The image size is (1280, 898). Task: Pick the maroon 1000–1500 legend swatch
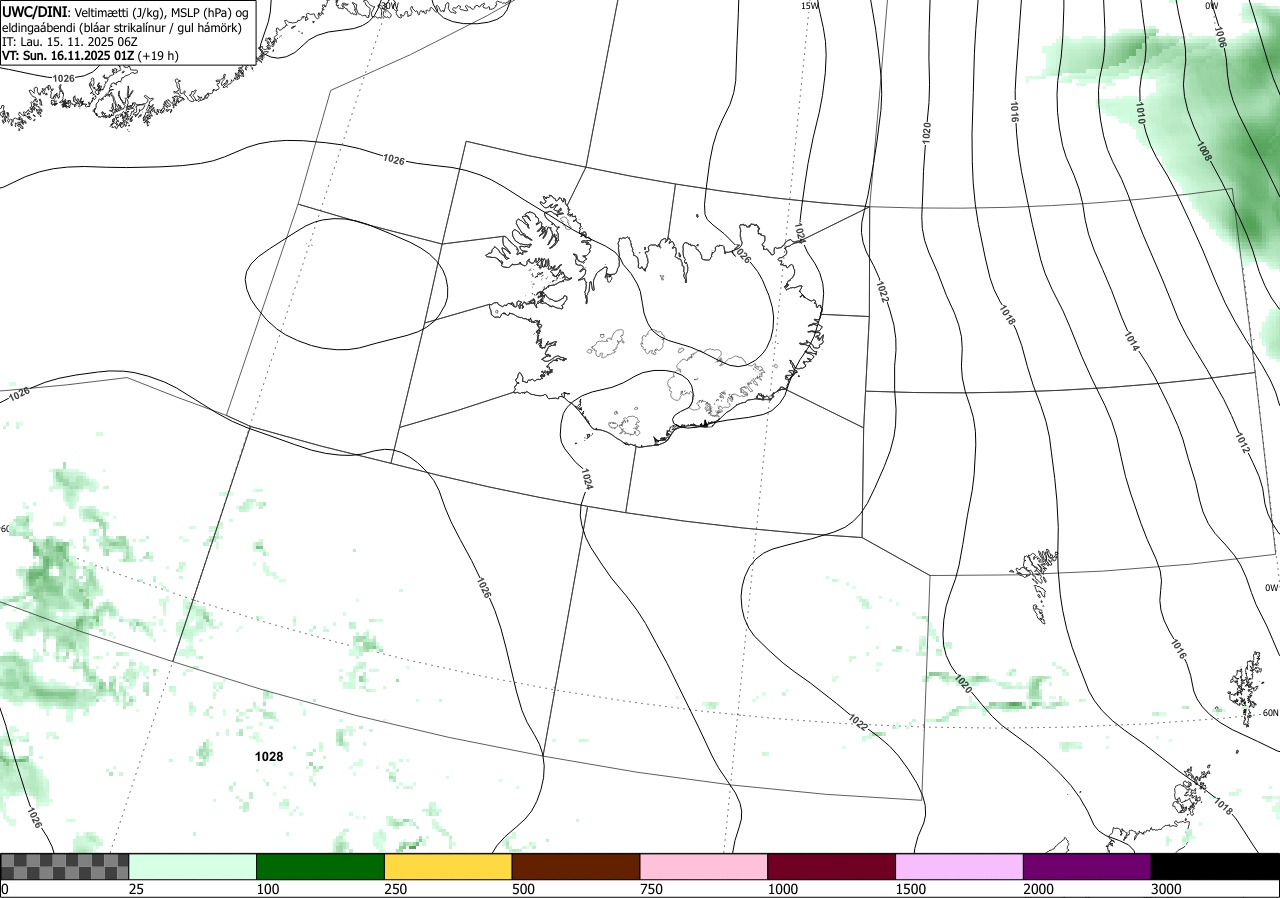(x=832, y=866)
